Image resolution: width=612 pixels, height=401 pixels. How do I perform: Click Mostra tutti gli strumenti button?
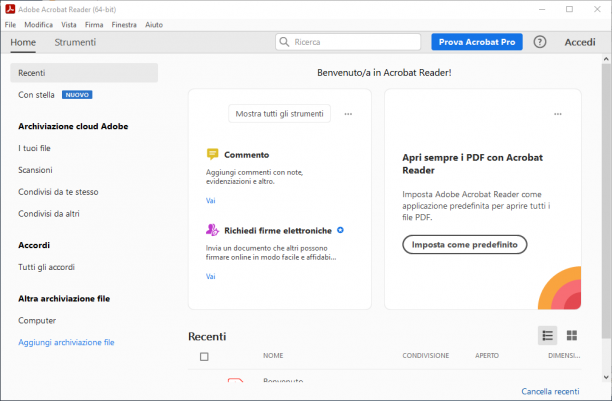(279, 114)
